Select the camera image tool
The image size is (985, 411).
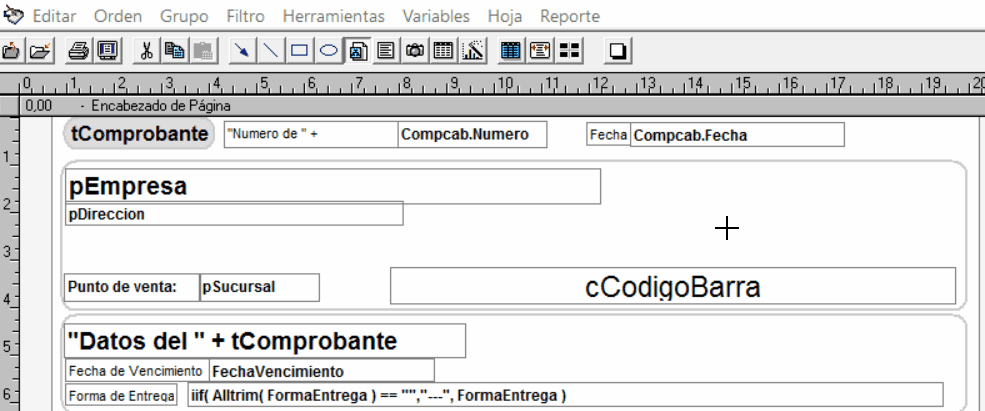pyautogui.click(x=415, y=50)
